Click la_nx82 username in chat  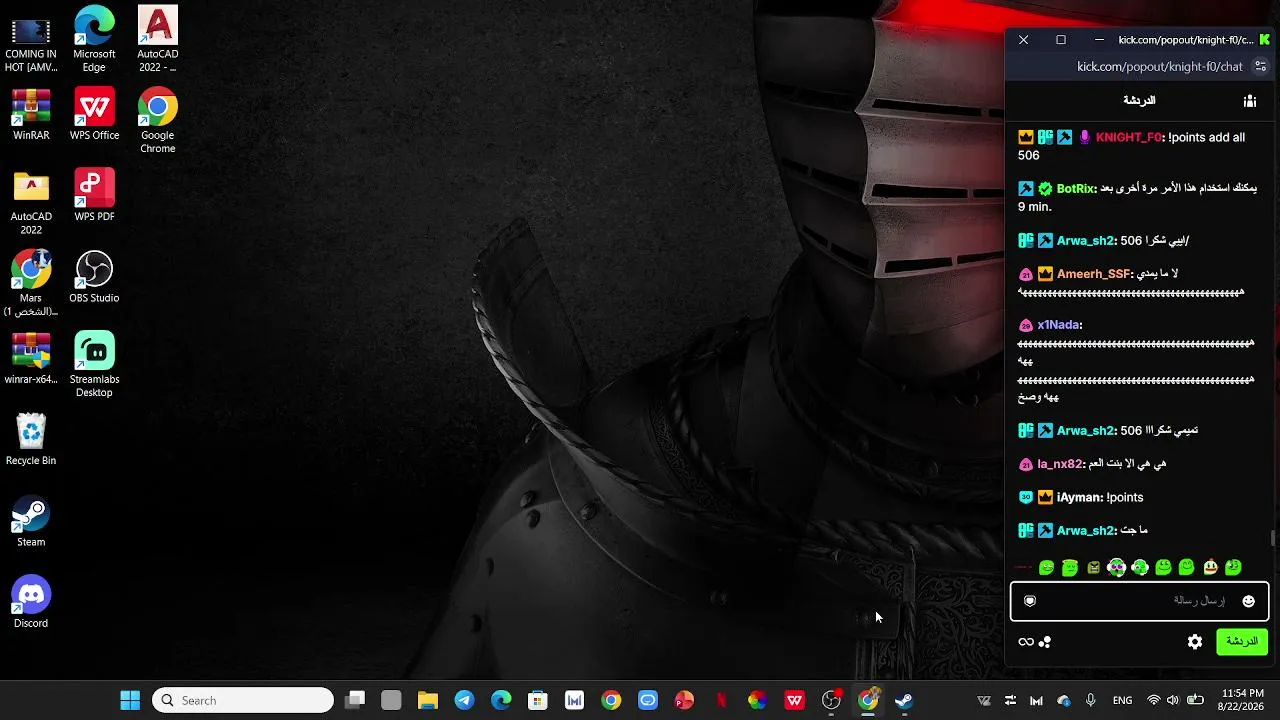(x=1060, y=464)
